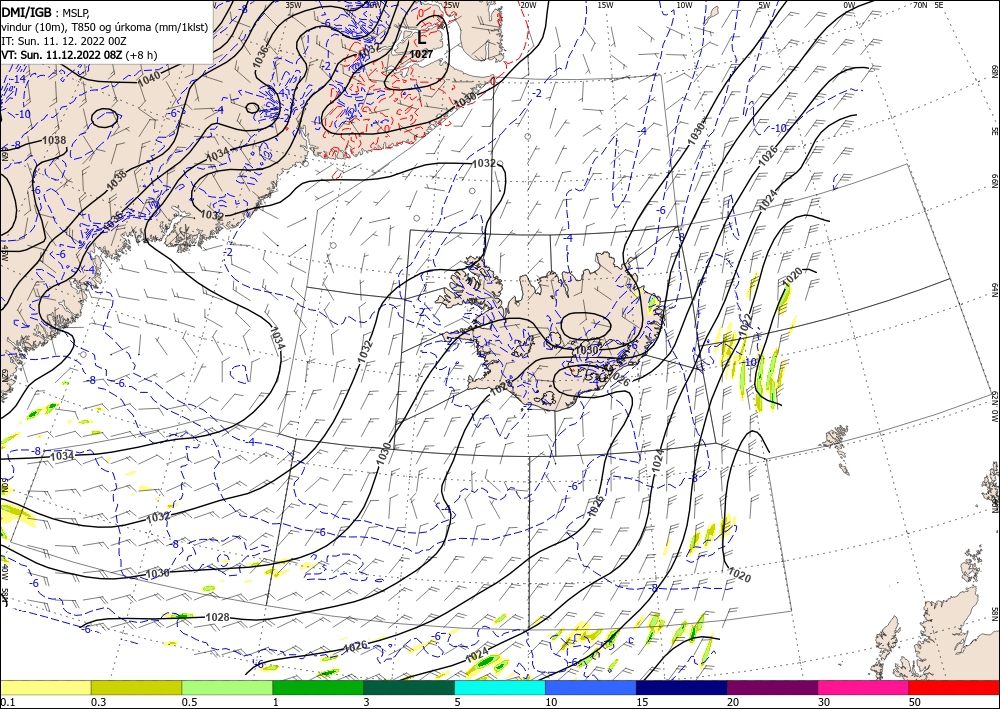This screenshot has height=709, width=1000.
Task: Select the pink 30–50 legend swatch
Action: click(x=864, y=687)
